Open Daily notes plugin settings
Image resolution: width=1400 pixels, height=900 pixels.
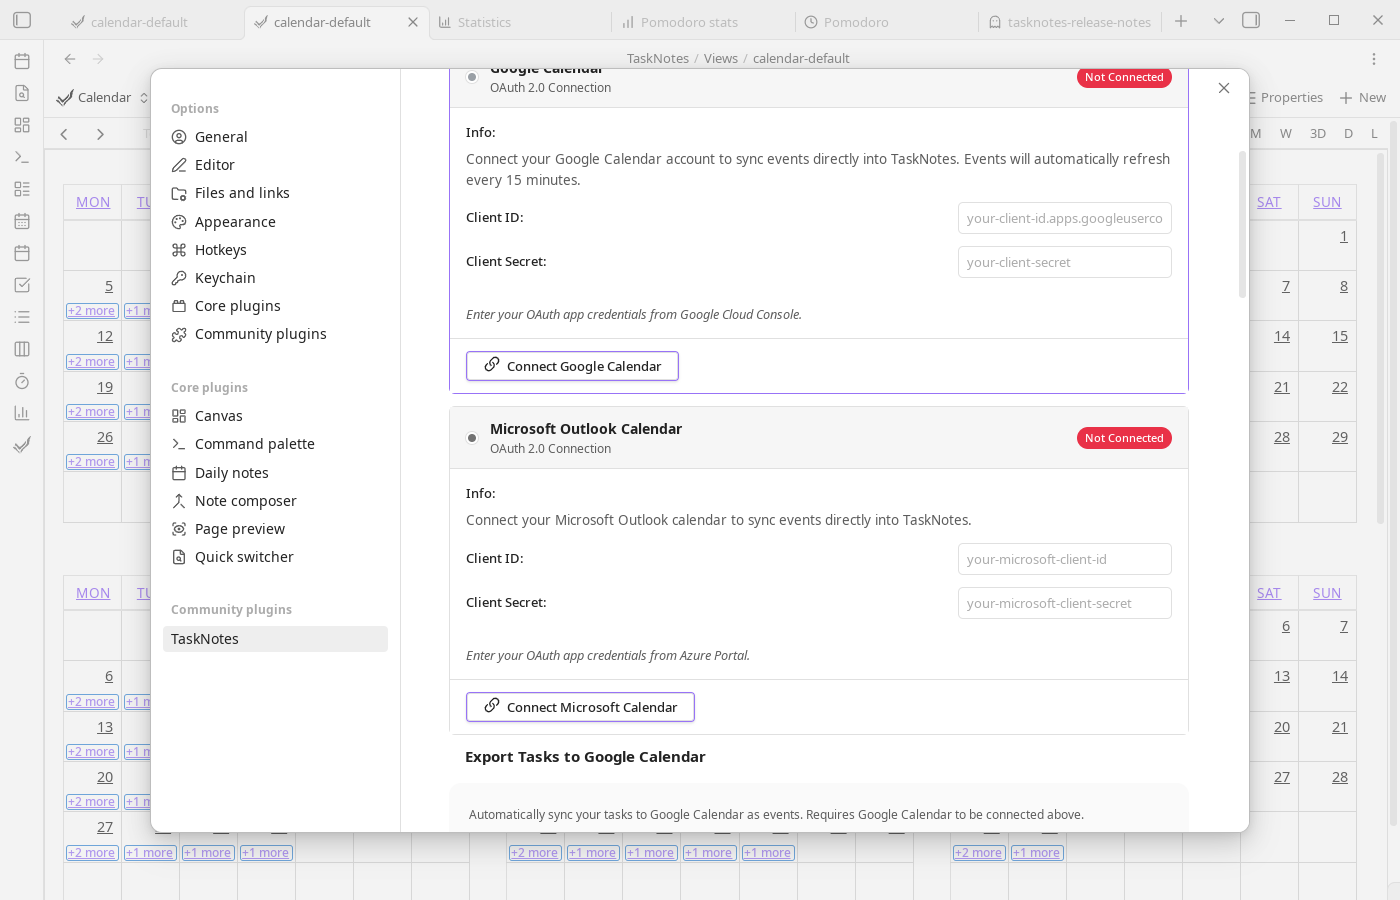275,473
